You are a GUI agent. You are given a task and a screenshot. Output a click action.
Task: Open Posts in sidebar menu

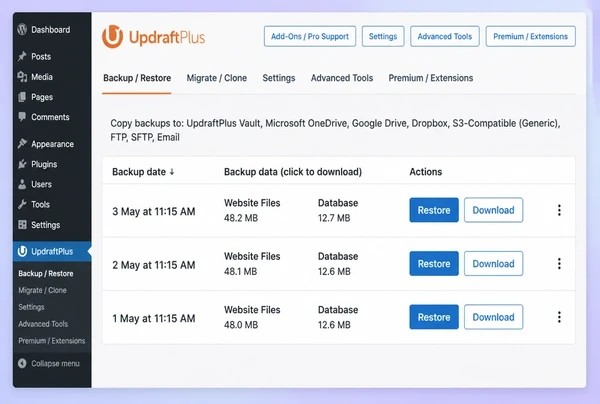(41, 57)
